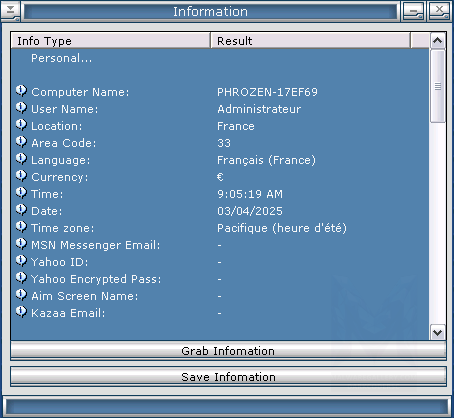Select the Personal... category row

click(220, 58)
